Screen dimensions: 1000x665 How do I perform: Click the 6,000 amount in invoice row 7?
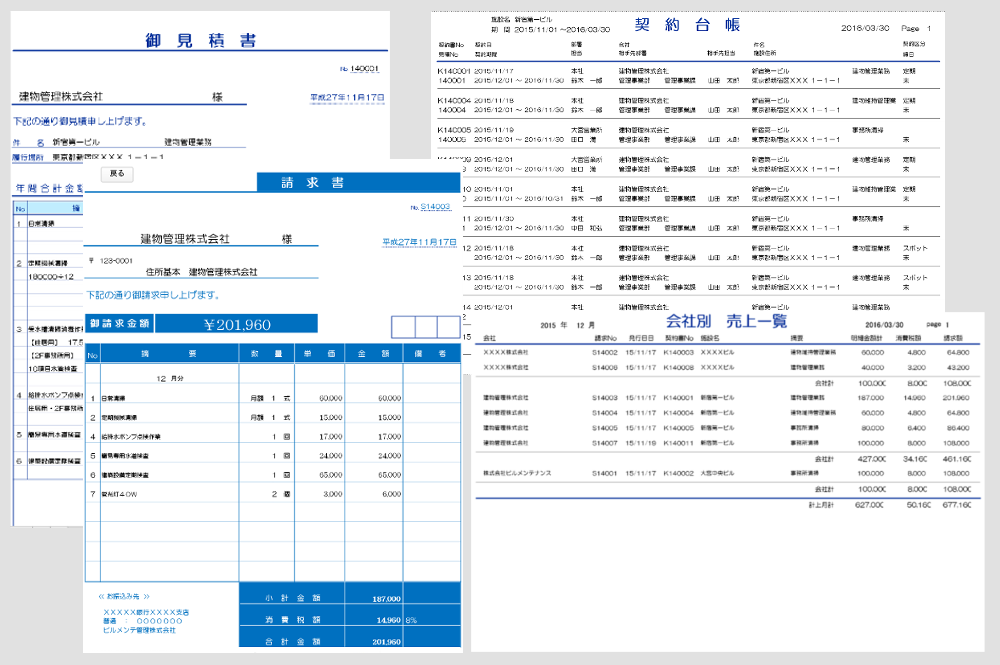[x=392, y=494]
